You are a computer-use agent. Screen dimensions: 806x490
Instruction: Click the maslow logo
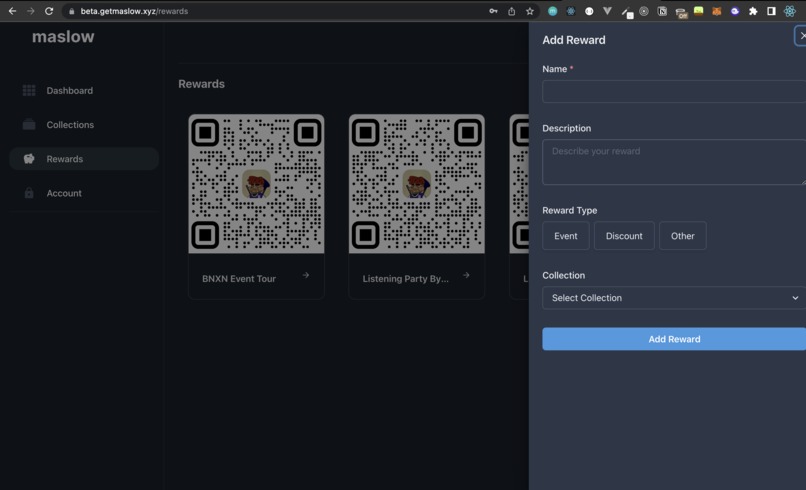coord(63,37)
